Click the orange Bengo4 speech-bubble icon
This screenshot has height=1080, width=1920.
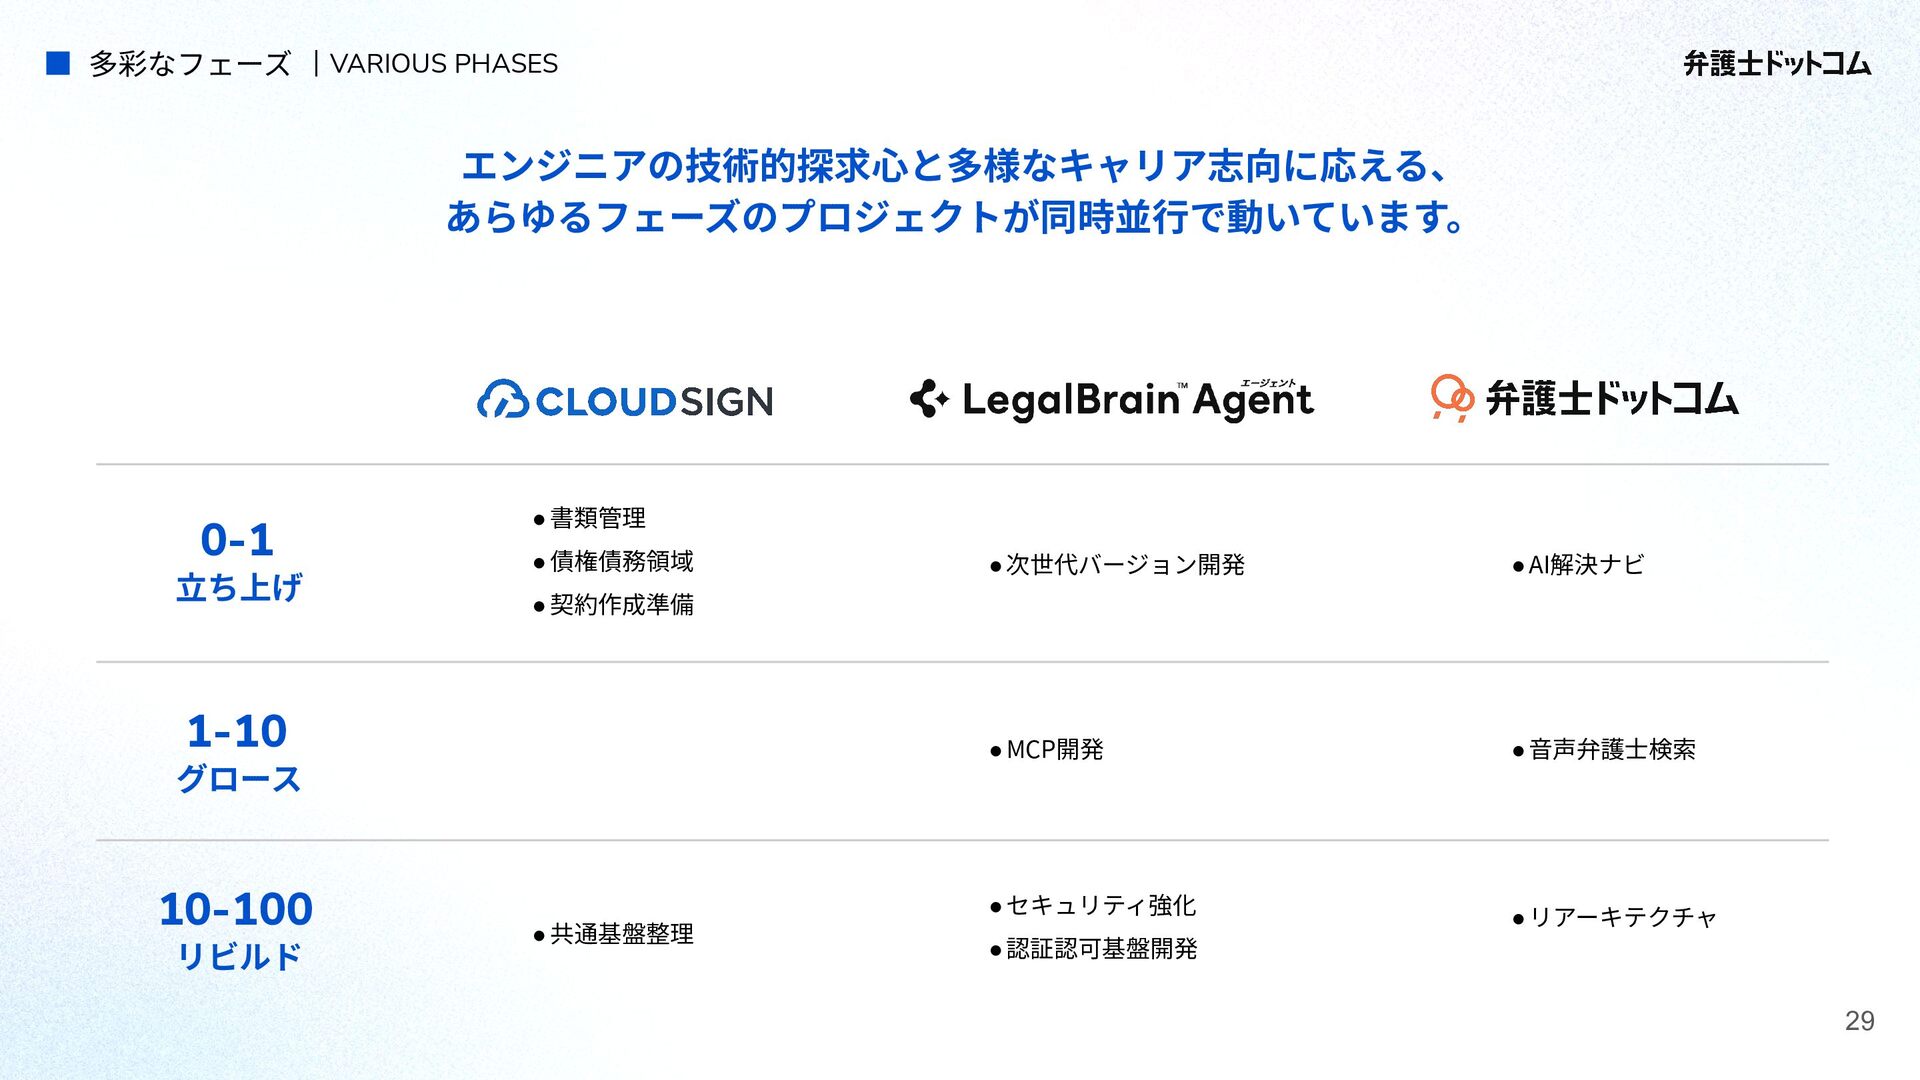[1451, 398]
